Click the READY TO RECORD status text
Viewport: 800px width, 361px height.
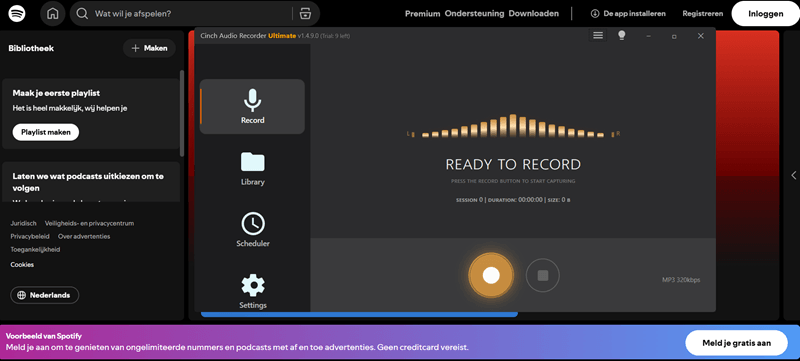point(513,164)
